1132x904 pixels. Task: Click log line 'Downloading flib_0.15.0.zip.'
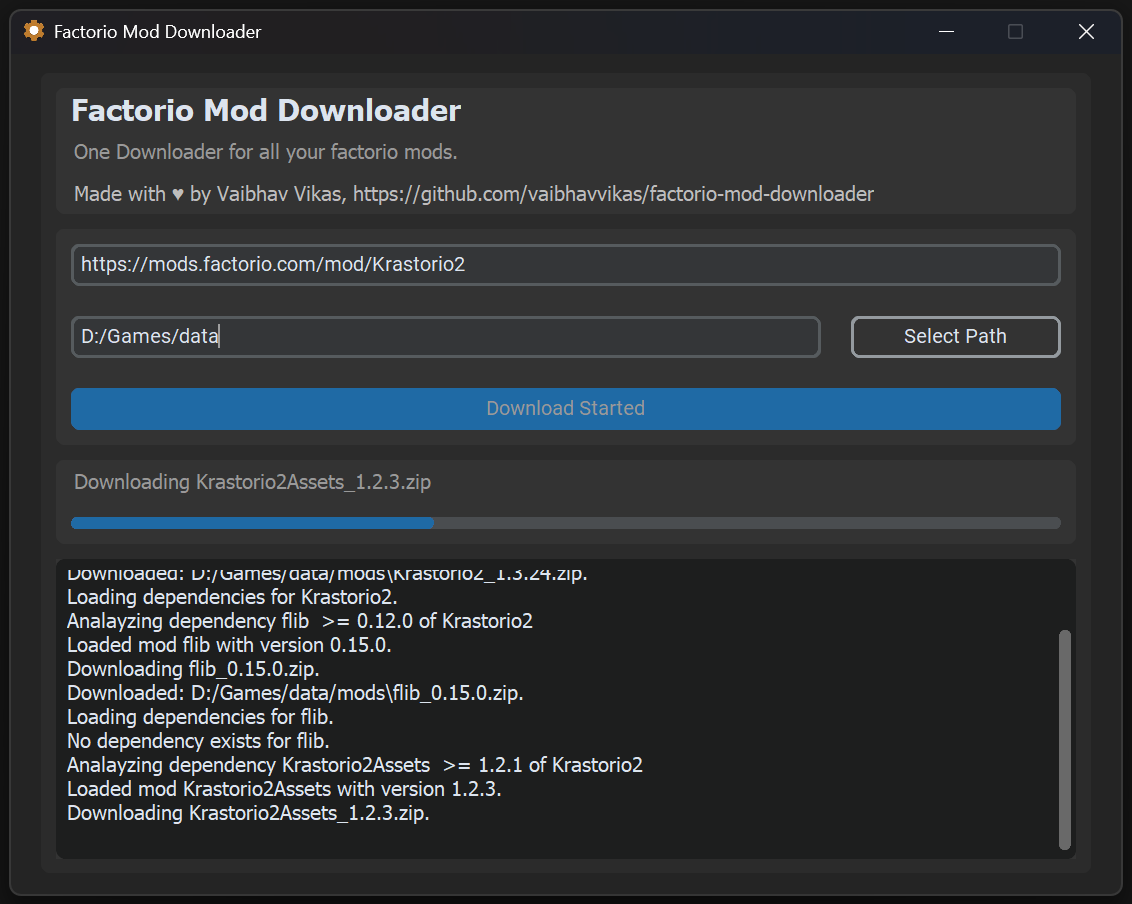(x=193, y=669)
